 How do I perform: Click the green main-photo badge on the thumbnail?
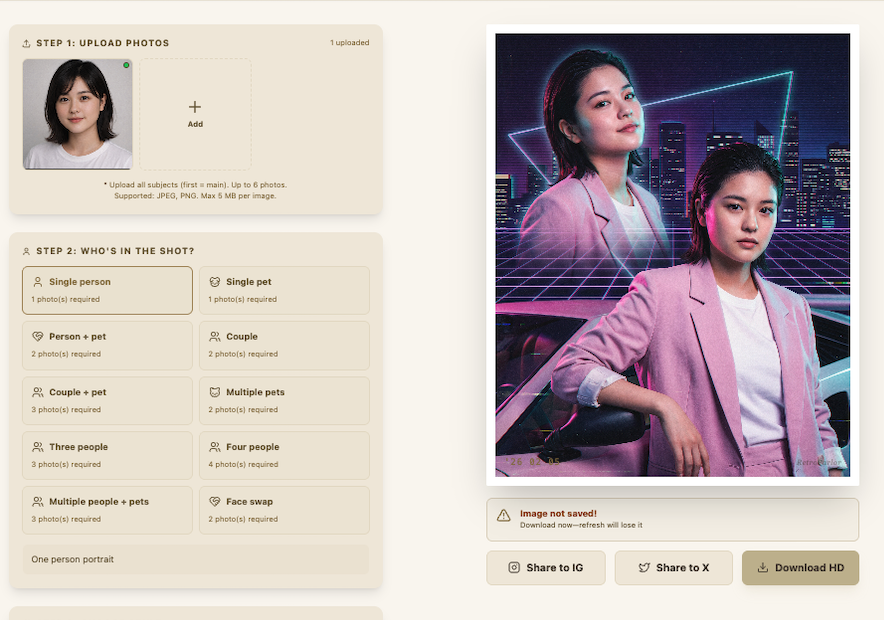tap(126, 65)
